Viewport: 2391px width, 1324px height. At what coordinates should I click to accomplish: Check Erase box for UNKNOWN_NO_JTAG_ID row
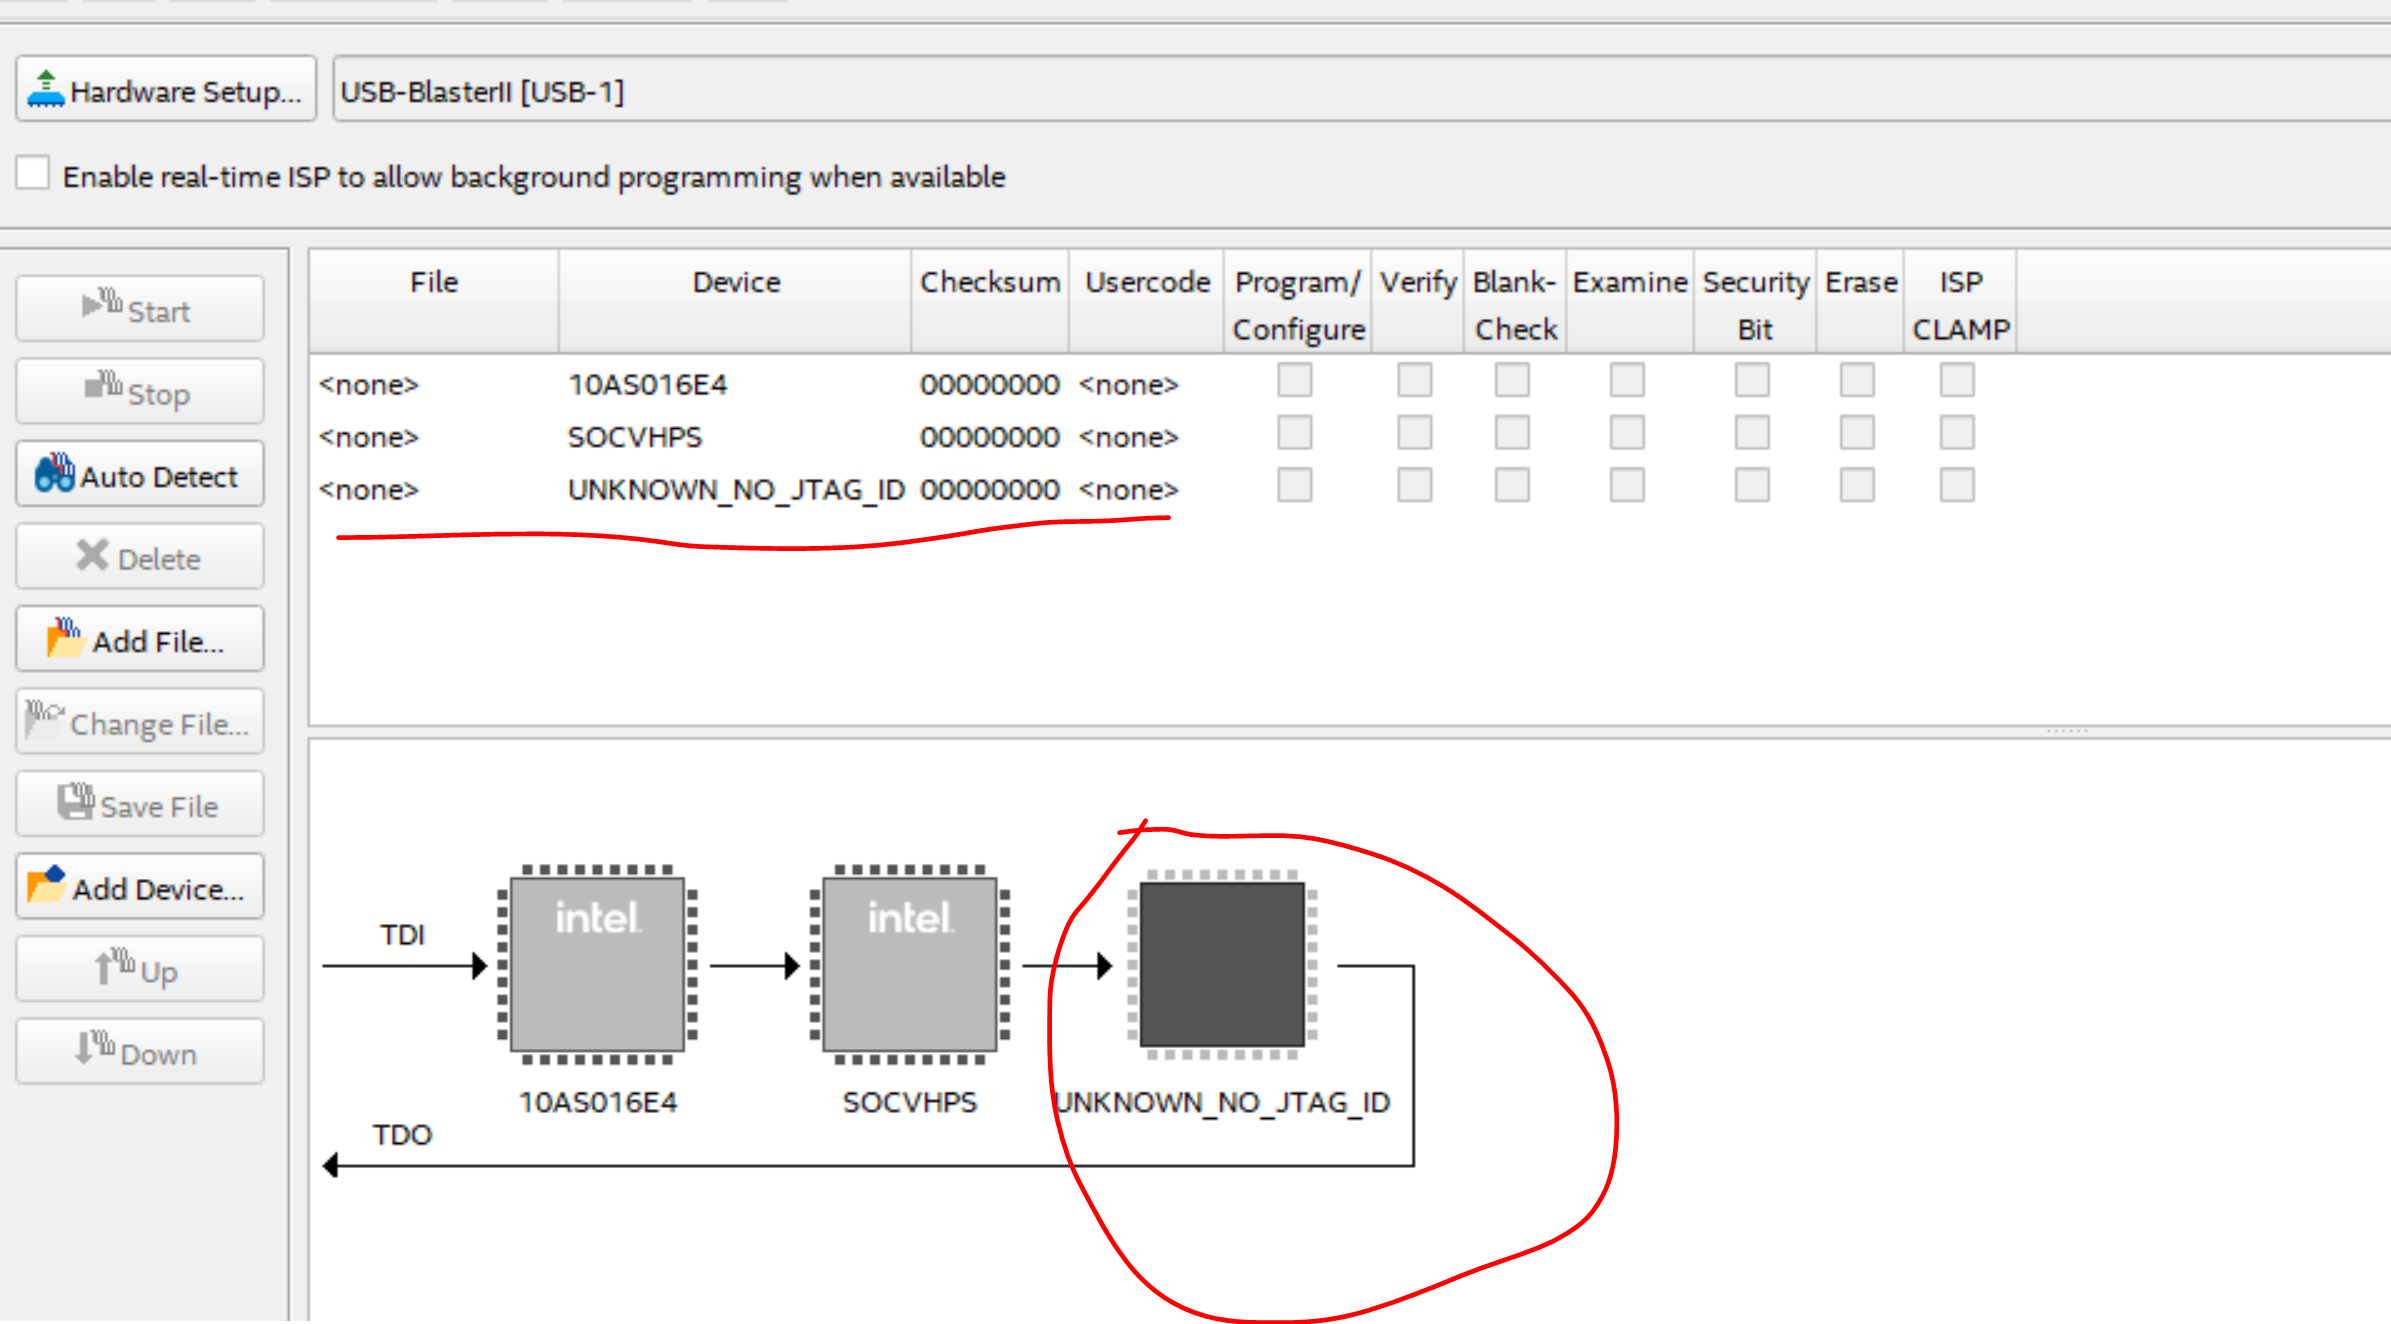[1857, 486]
